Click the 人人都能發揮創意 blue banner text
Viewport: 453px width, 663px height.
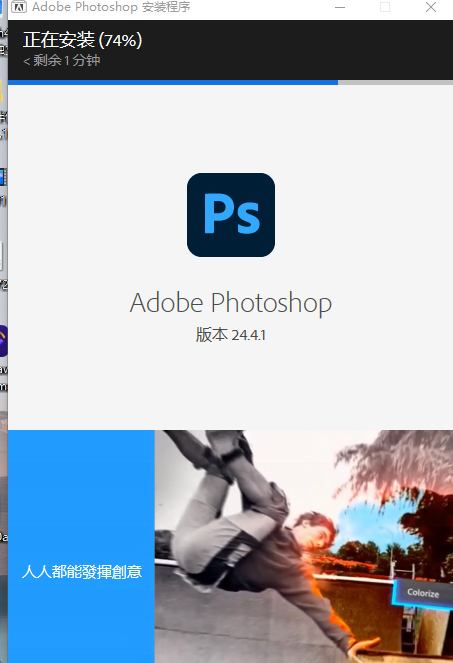[x=82, y=572]
